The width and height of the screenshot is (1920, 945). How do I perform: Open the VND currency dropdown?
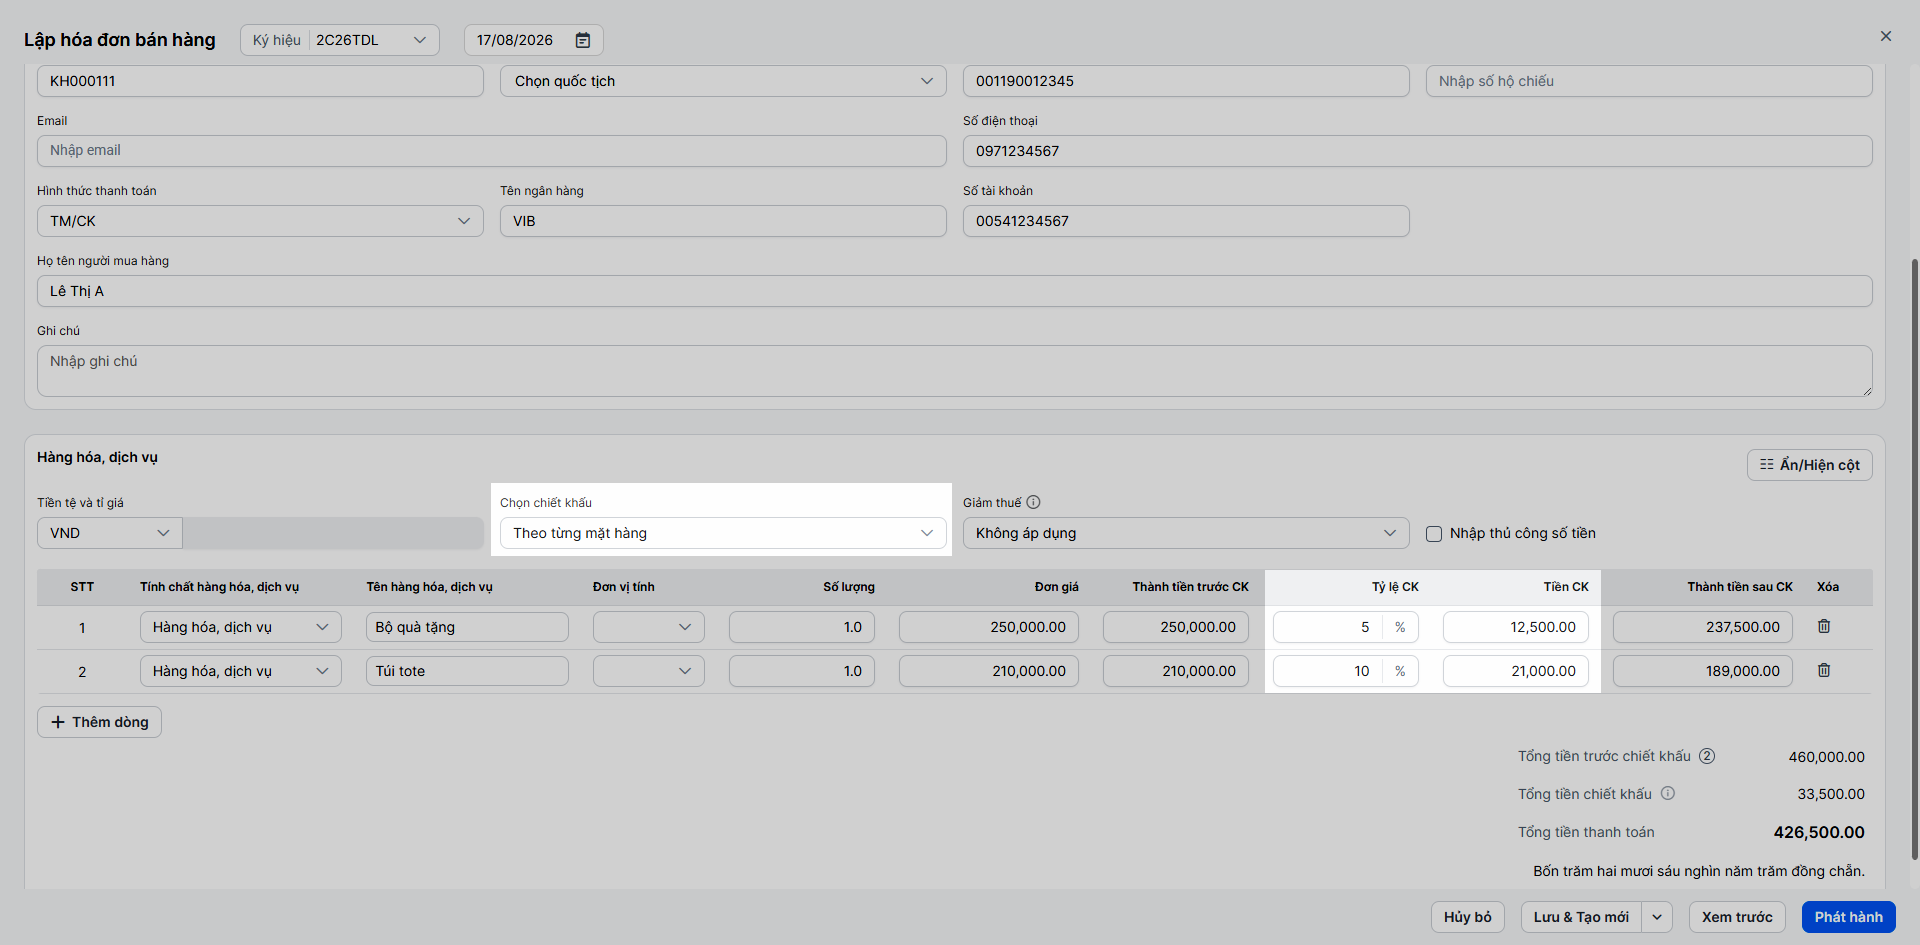[x=110, y=533]
